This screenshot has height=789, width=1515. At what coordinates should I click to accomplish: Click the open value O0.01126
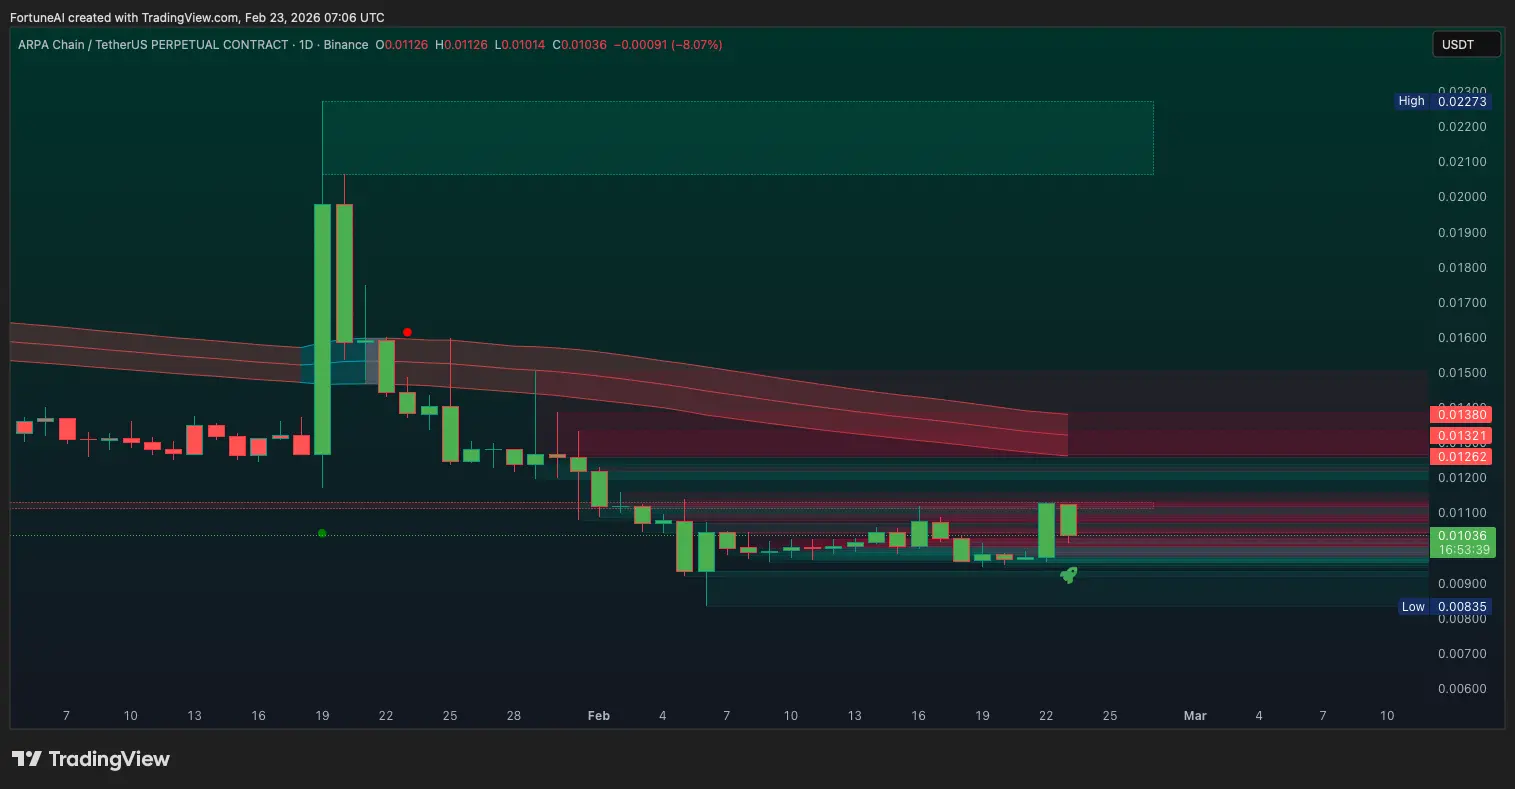pos(403,45)
